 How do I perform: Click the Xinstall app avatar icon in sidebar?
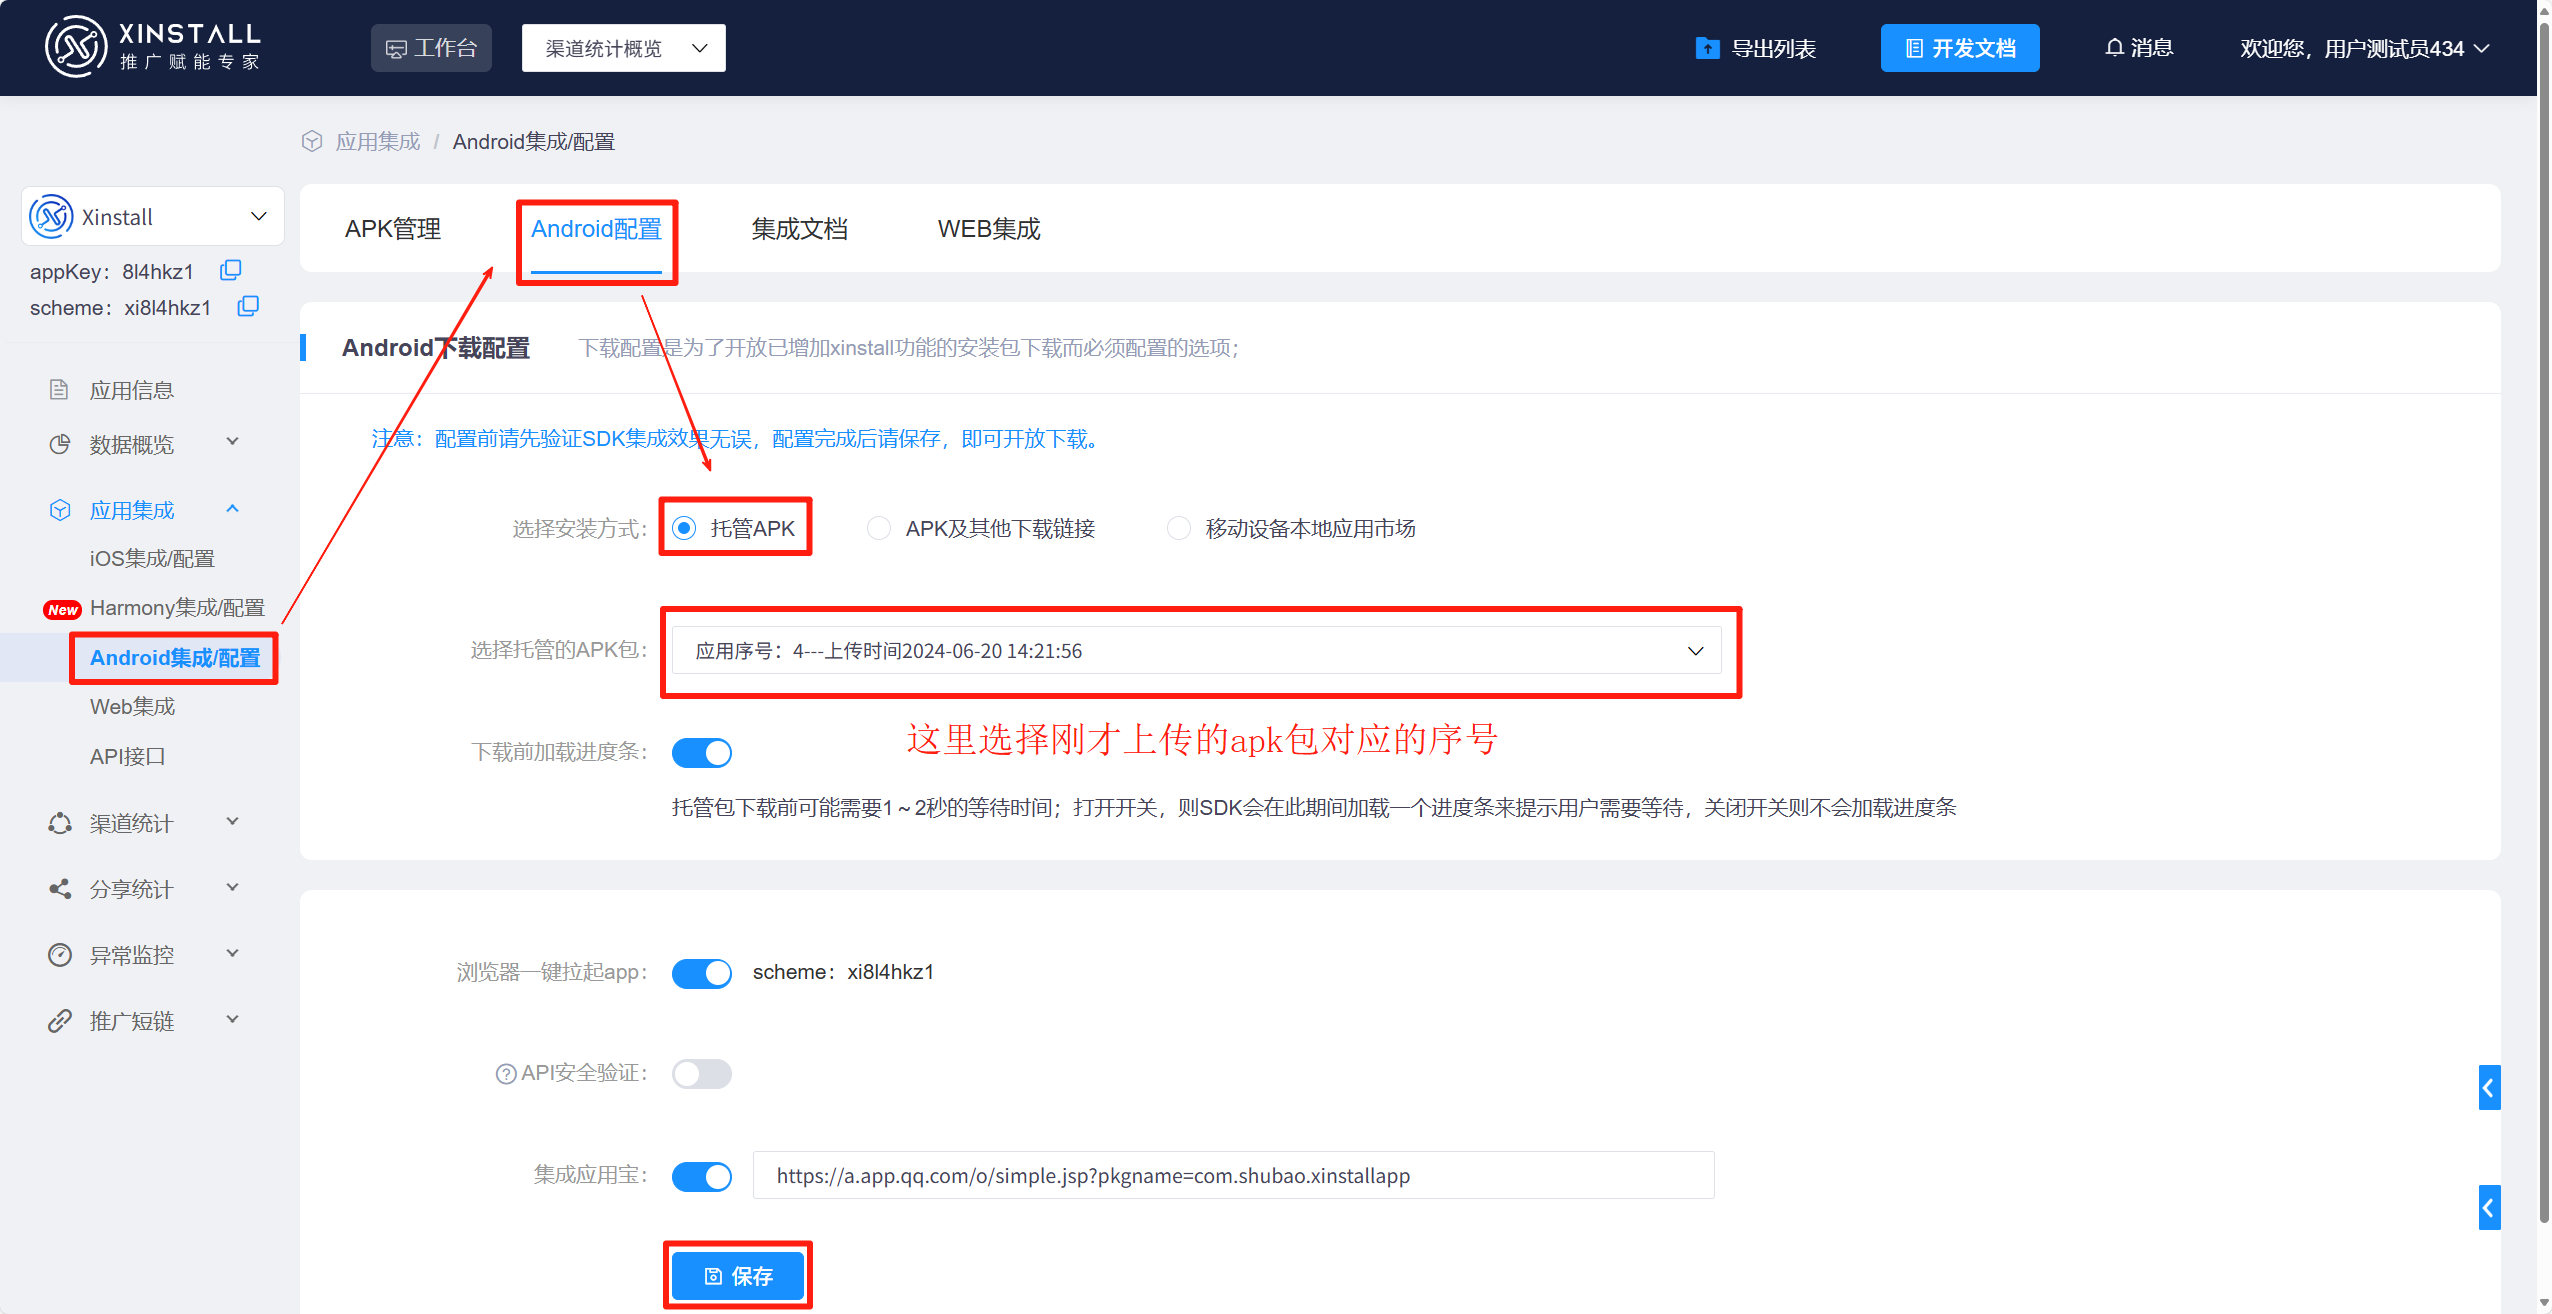click(51, 216)
